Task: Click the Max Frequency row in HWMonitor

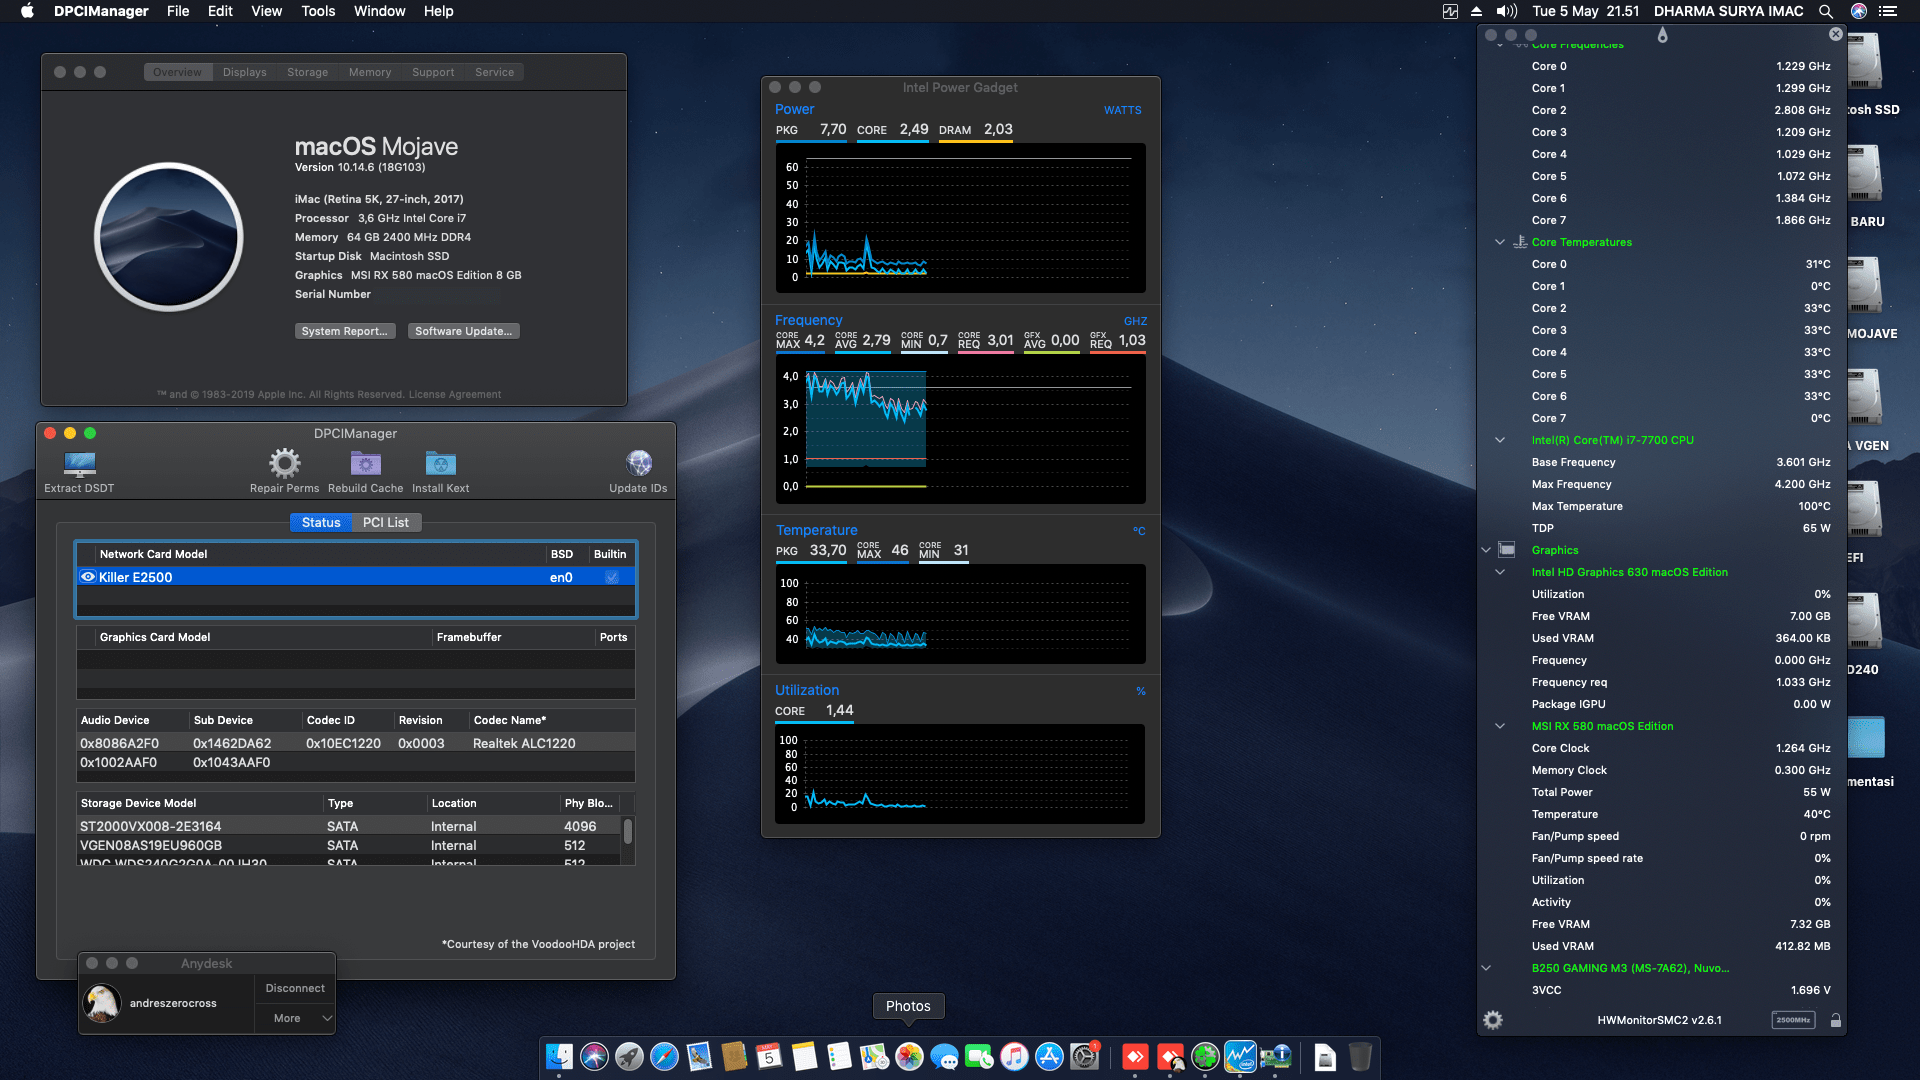Action: 1680,484
